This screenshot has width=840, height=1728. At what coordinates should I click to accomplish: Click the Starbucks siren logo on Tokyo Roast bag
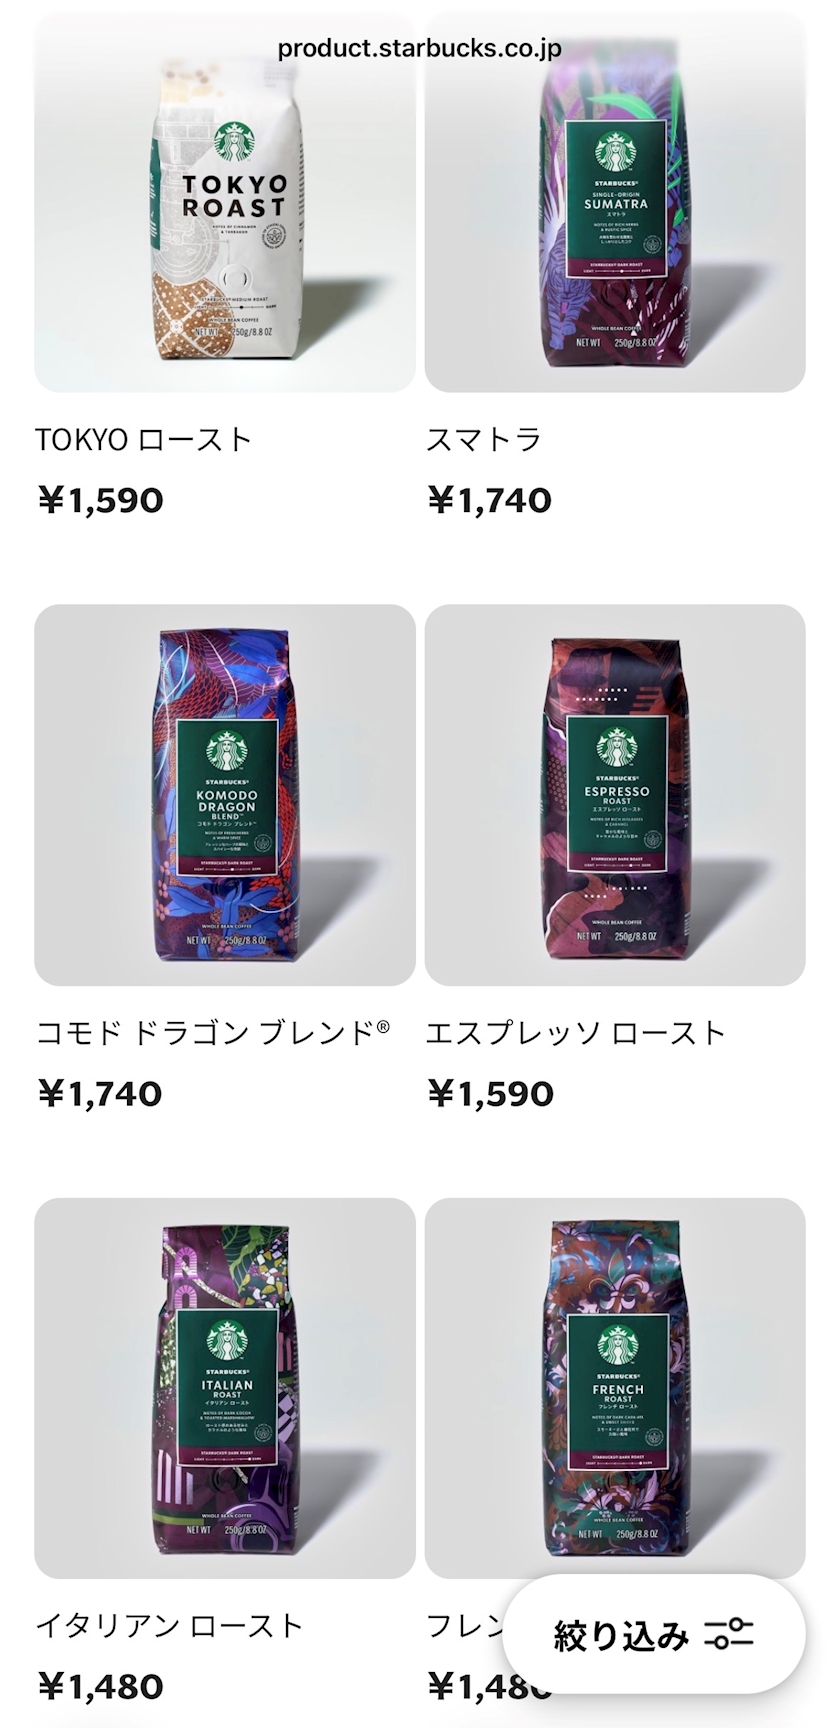pos(233,143)
